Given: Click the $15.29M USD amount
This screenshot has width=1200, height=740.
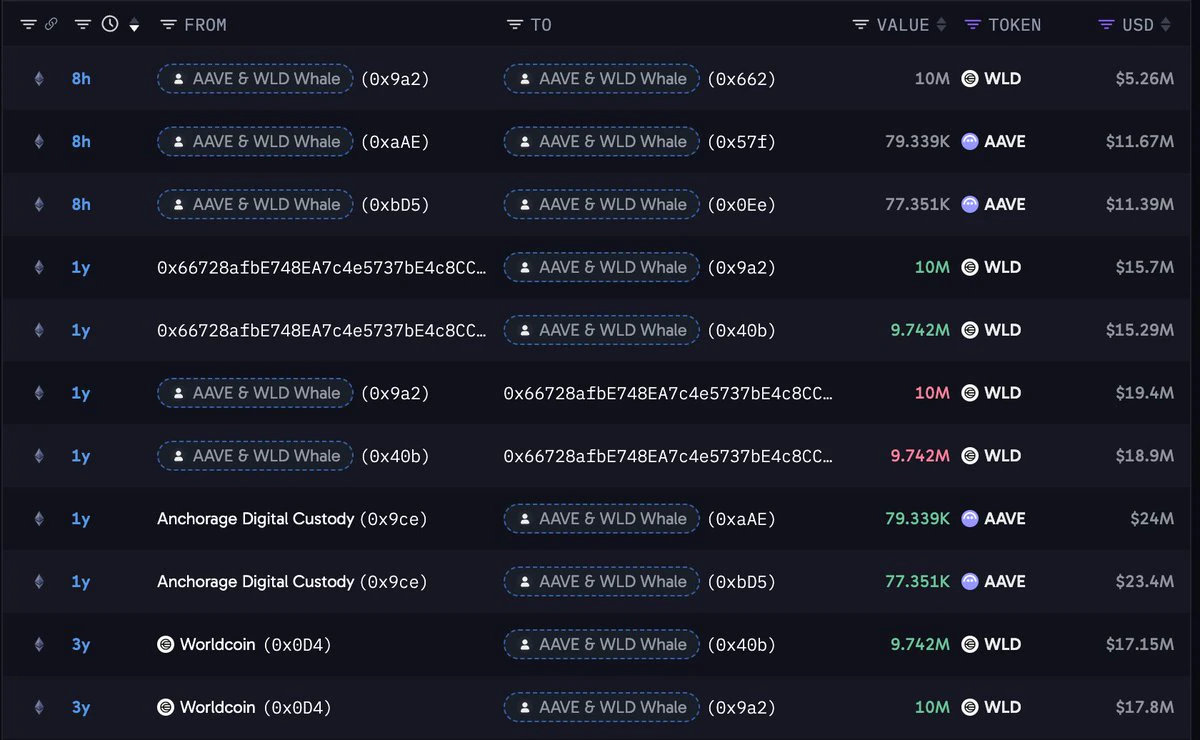Looking at the screenshot, I should tap(1140, 330).
